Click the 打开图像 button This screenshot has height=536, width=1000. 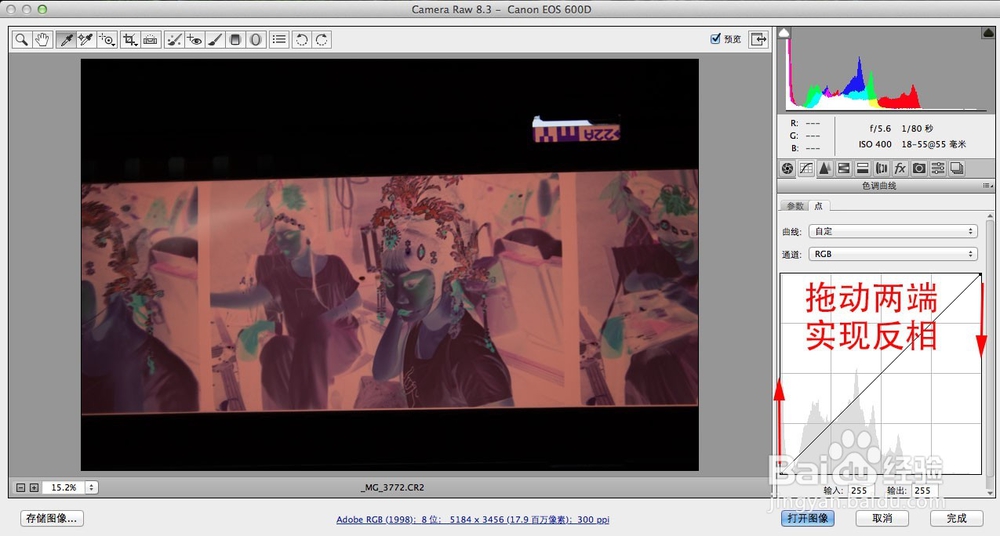coord(807,518)
